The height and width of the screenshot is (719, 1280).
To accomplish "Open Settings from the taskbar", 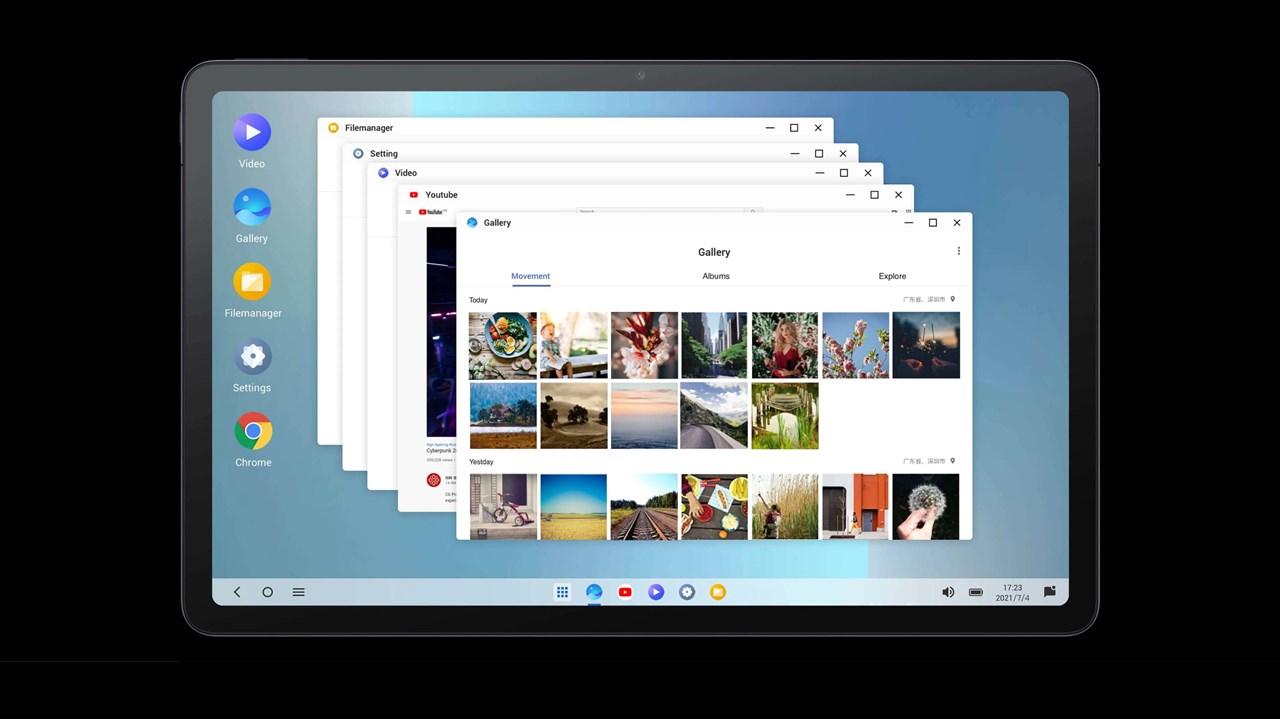I will point(687,592).
